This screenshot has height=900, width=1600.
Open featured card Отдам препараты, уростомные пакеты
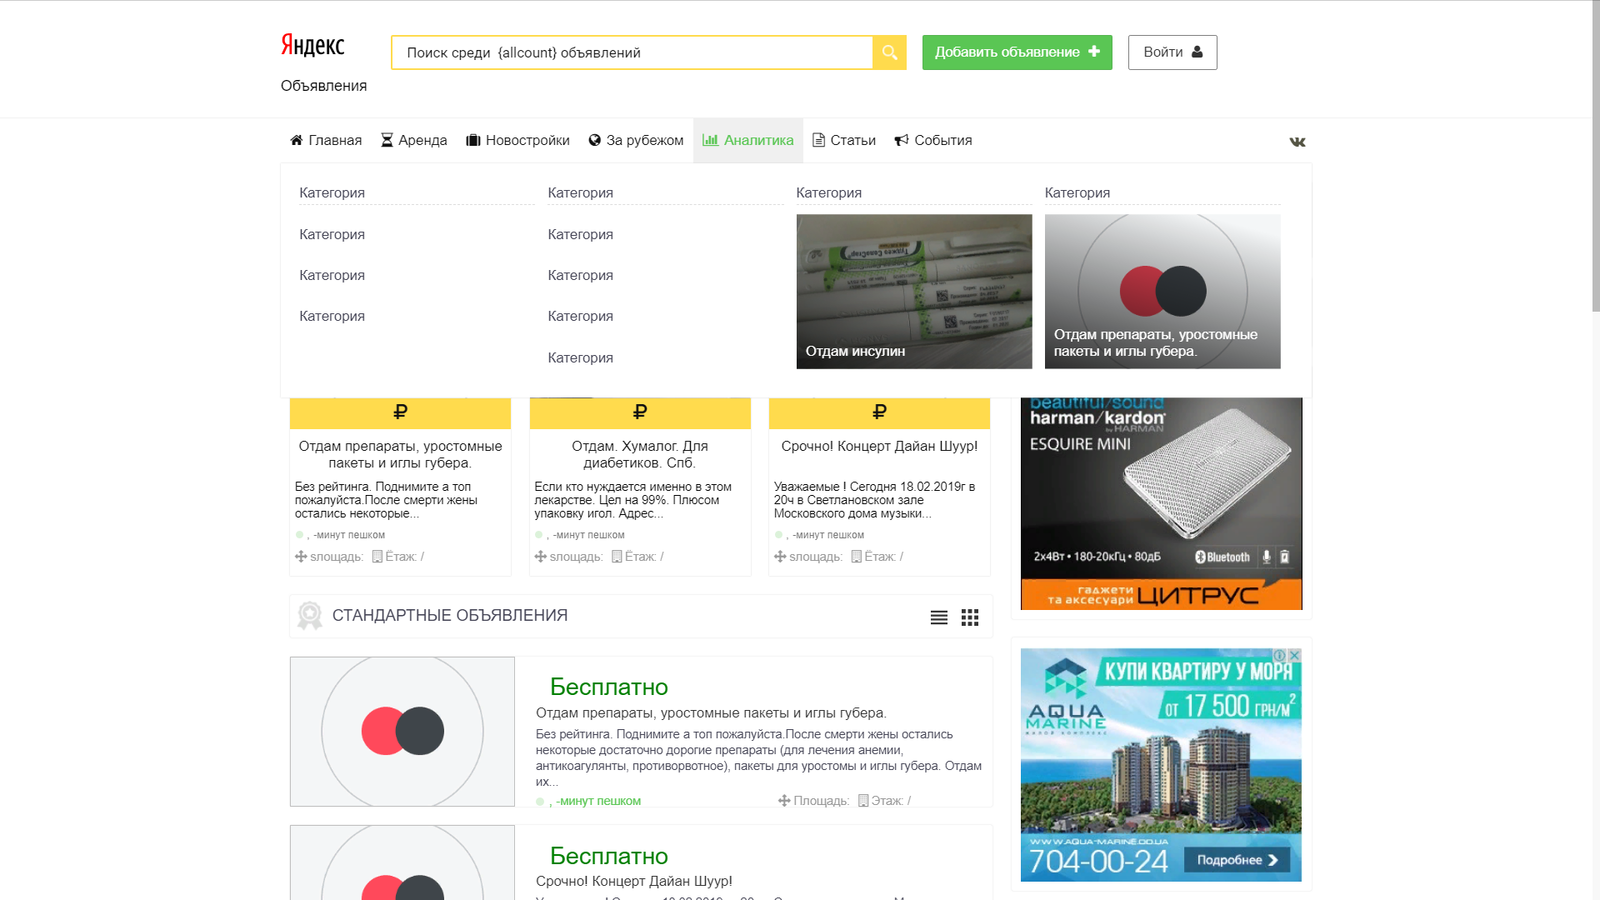pyautogui.click(x=400, y=455)
